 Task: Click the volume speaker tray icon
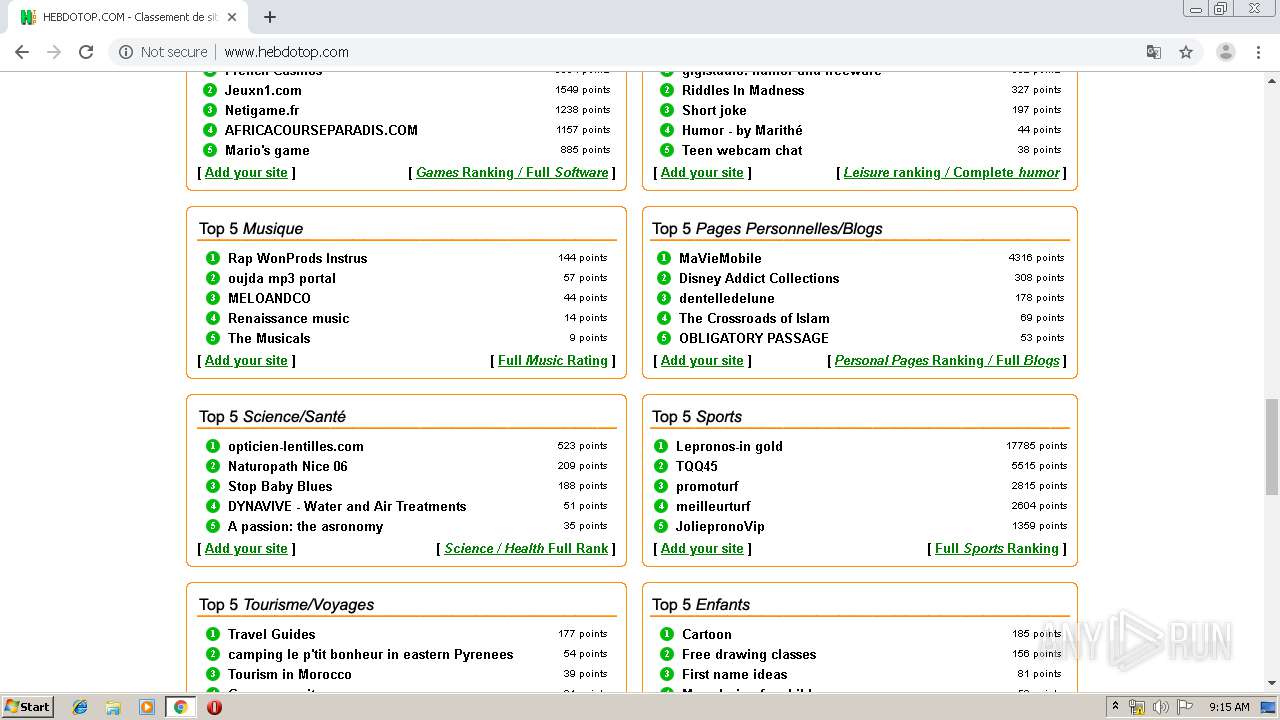pyautogui.click(x=1160, y=707)
